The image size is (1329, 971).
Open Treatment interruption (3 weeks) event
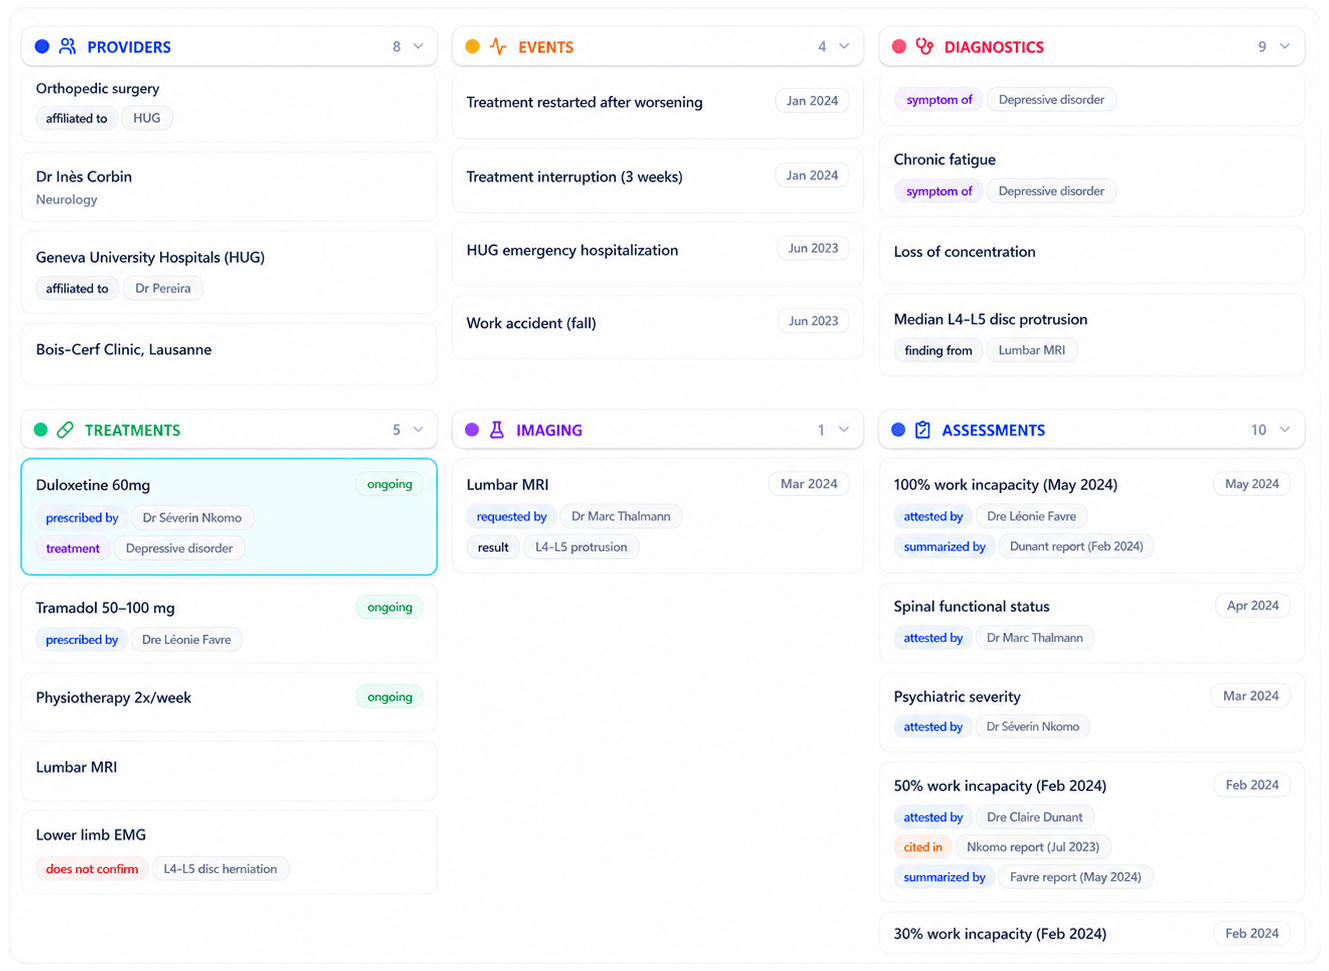[657, 180]
